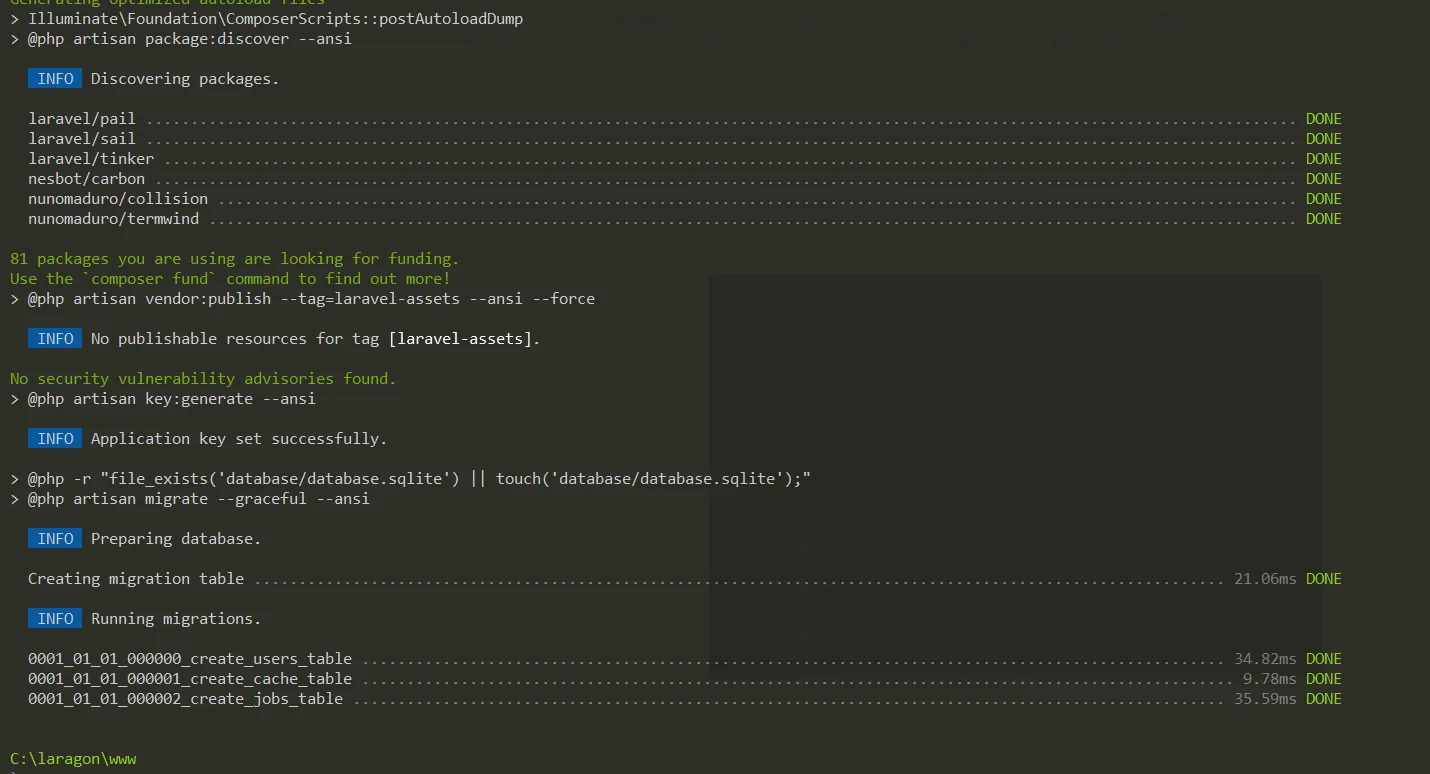Click 0001_01_01_000002_create_jobs_table migration name
Screen dimensions: 1430x774
pyautogui.click(x=185, y=699)
